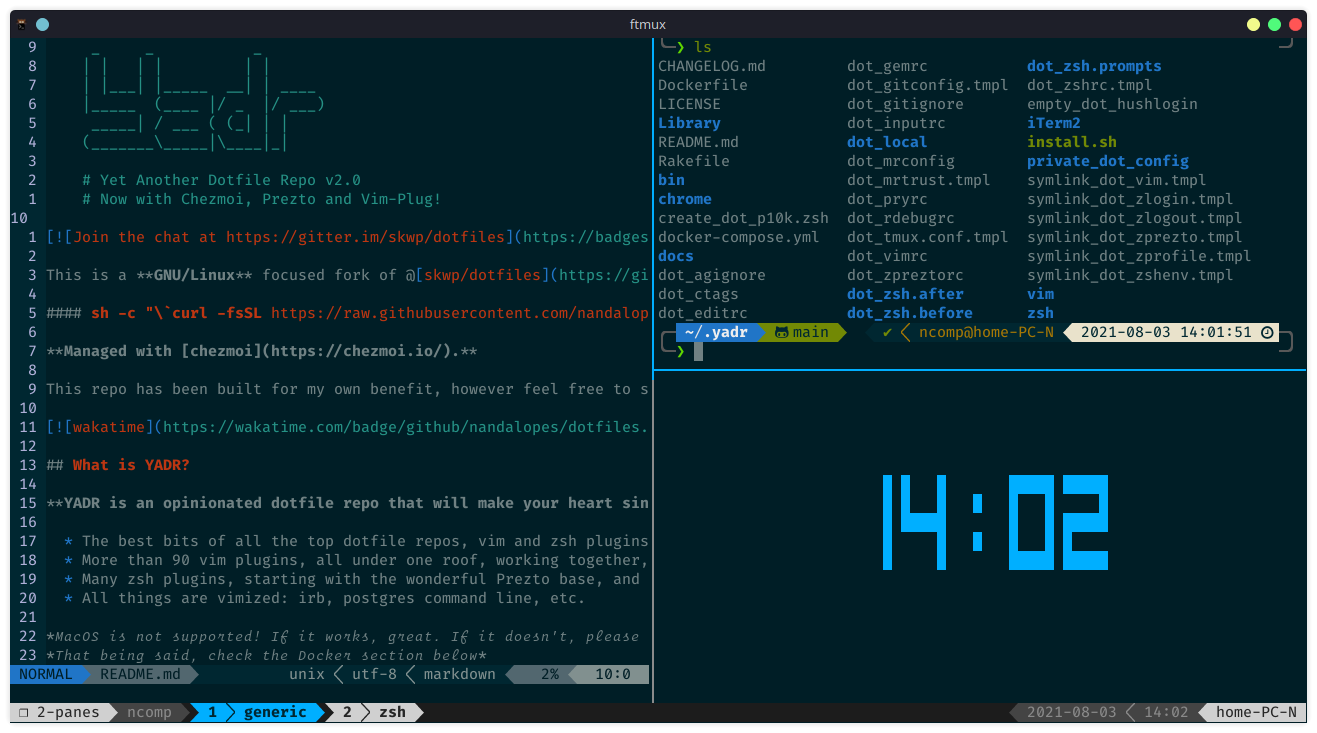
Task: Click dot_gemrc in the listing
Action: (x=887, y=66)
